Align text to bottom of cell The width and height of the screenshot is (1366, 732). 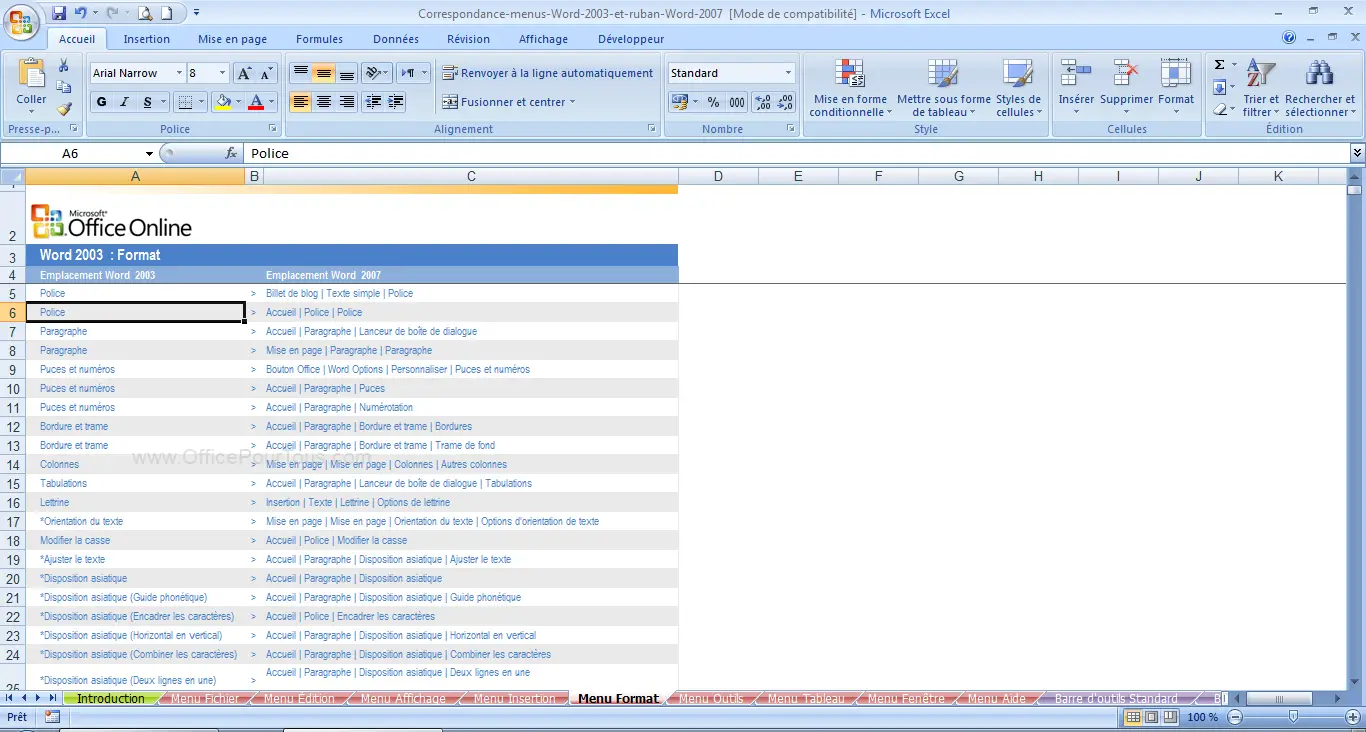pyautogui.click(x=347, y=73)
